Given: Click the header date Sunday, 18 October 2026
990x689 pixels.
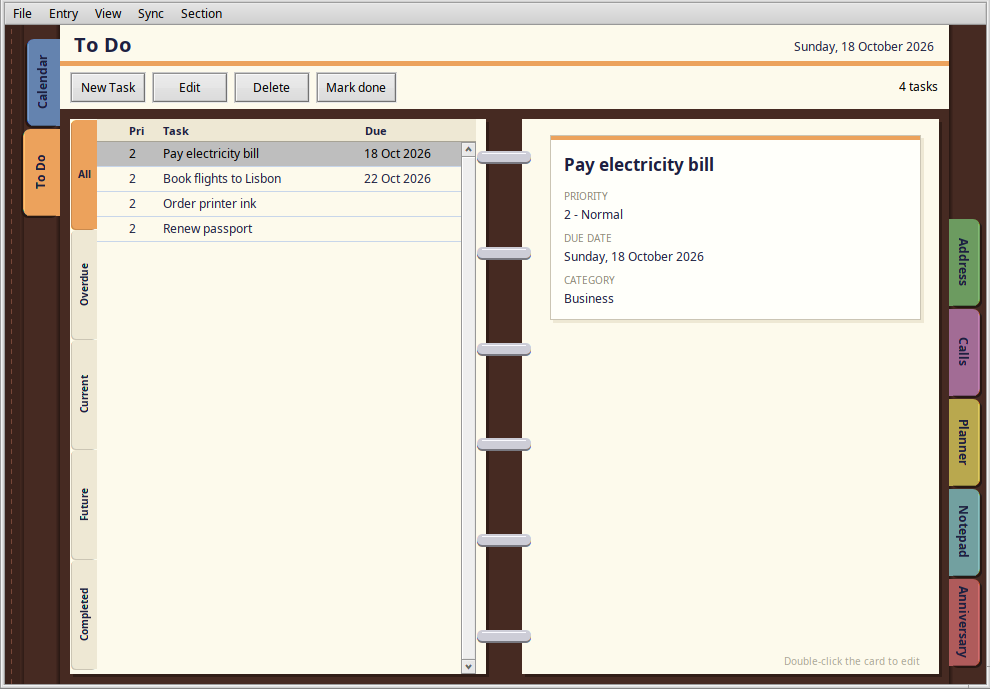Looking at the screenshot, I should pyautogui.click(x=863, y=47).
